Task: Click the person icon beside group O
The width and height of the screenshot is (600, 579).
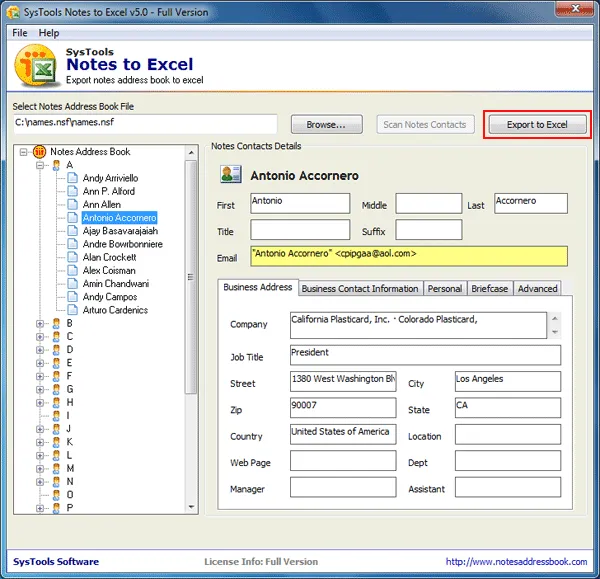Action: point(56,495)
